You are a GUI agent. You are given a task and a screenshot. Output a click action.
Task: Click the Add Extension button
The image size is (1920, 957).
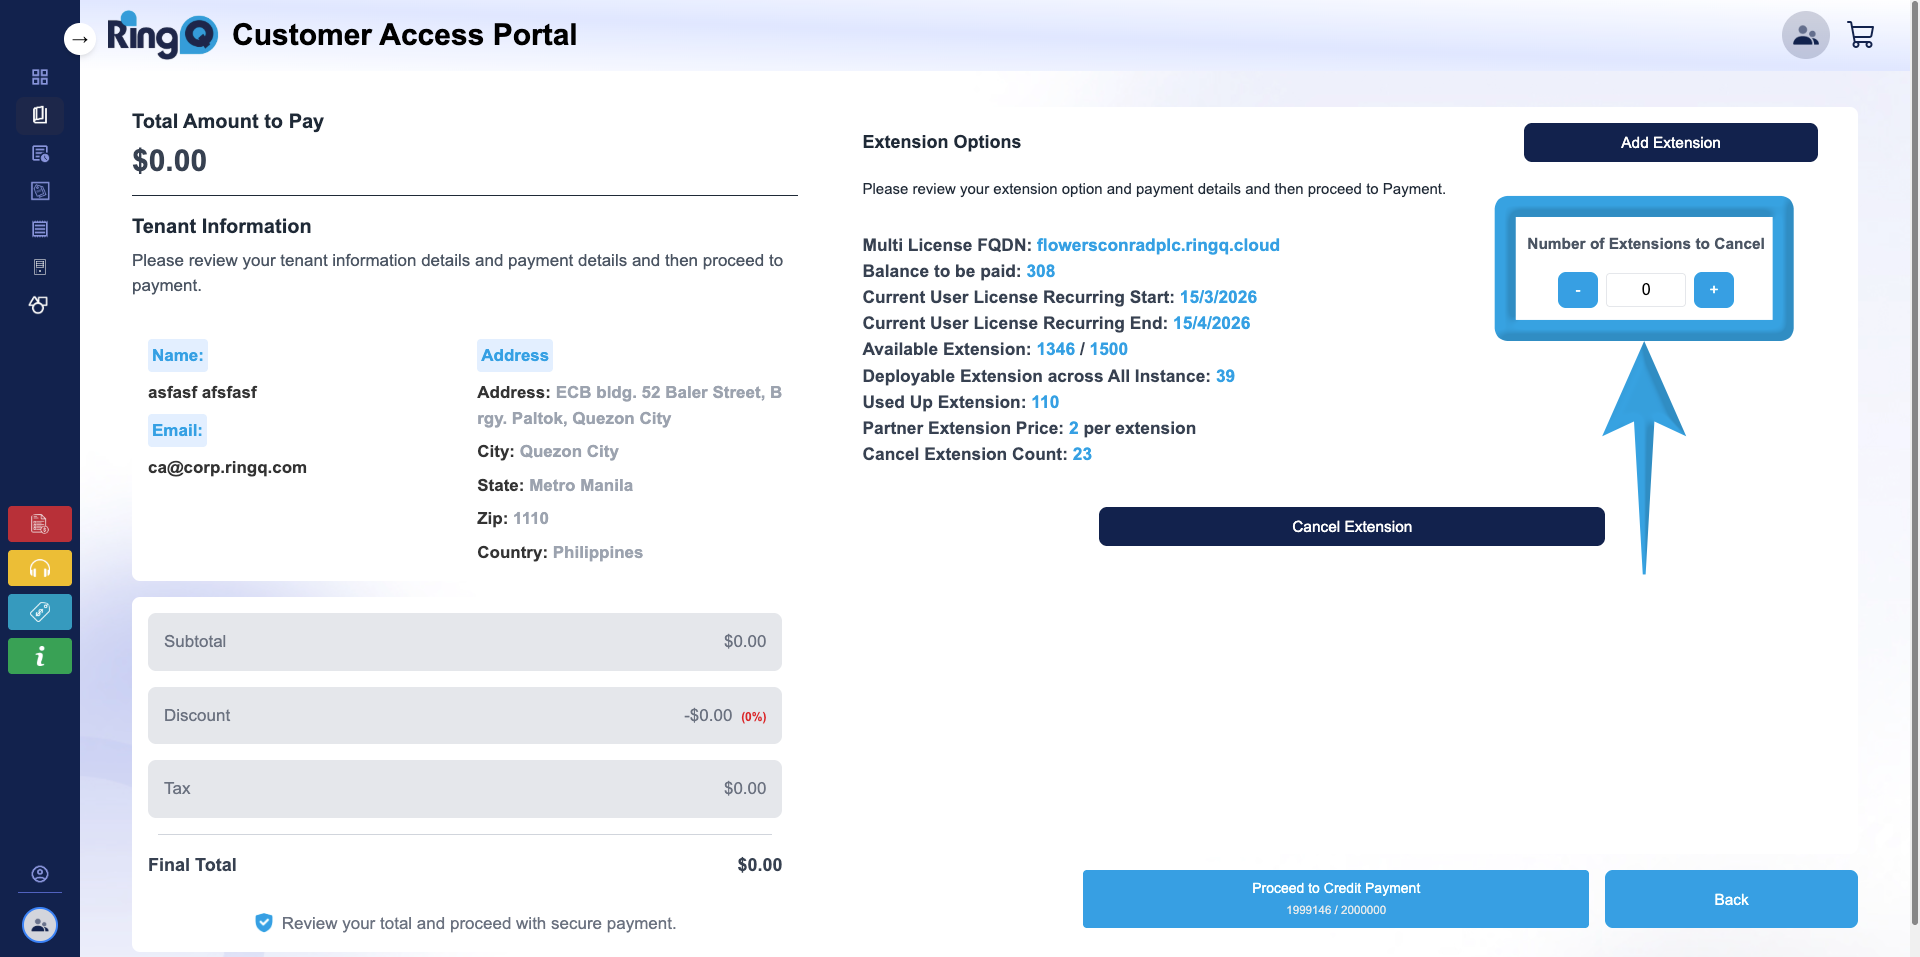[1670, 142]
